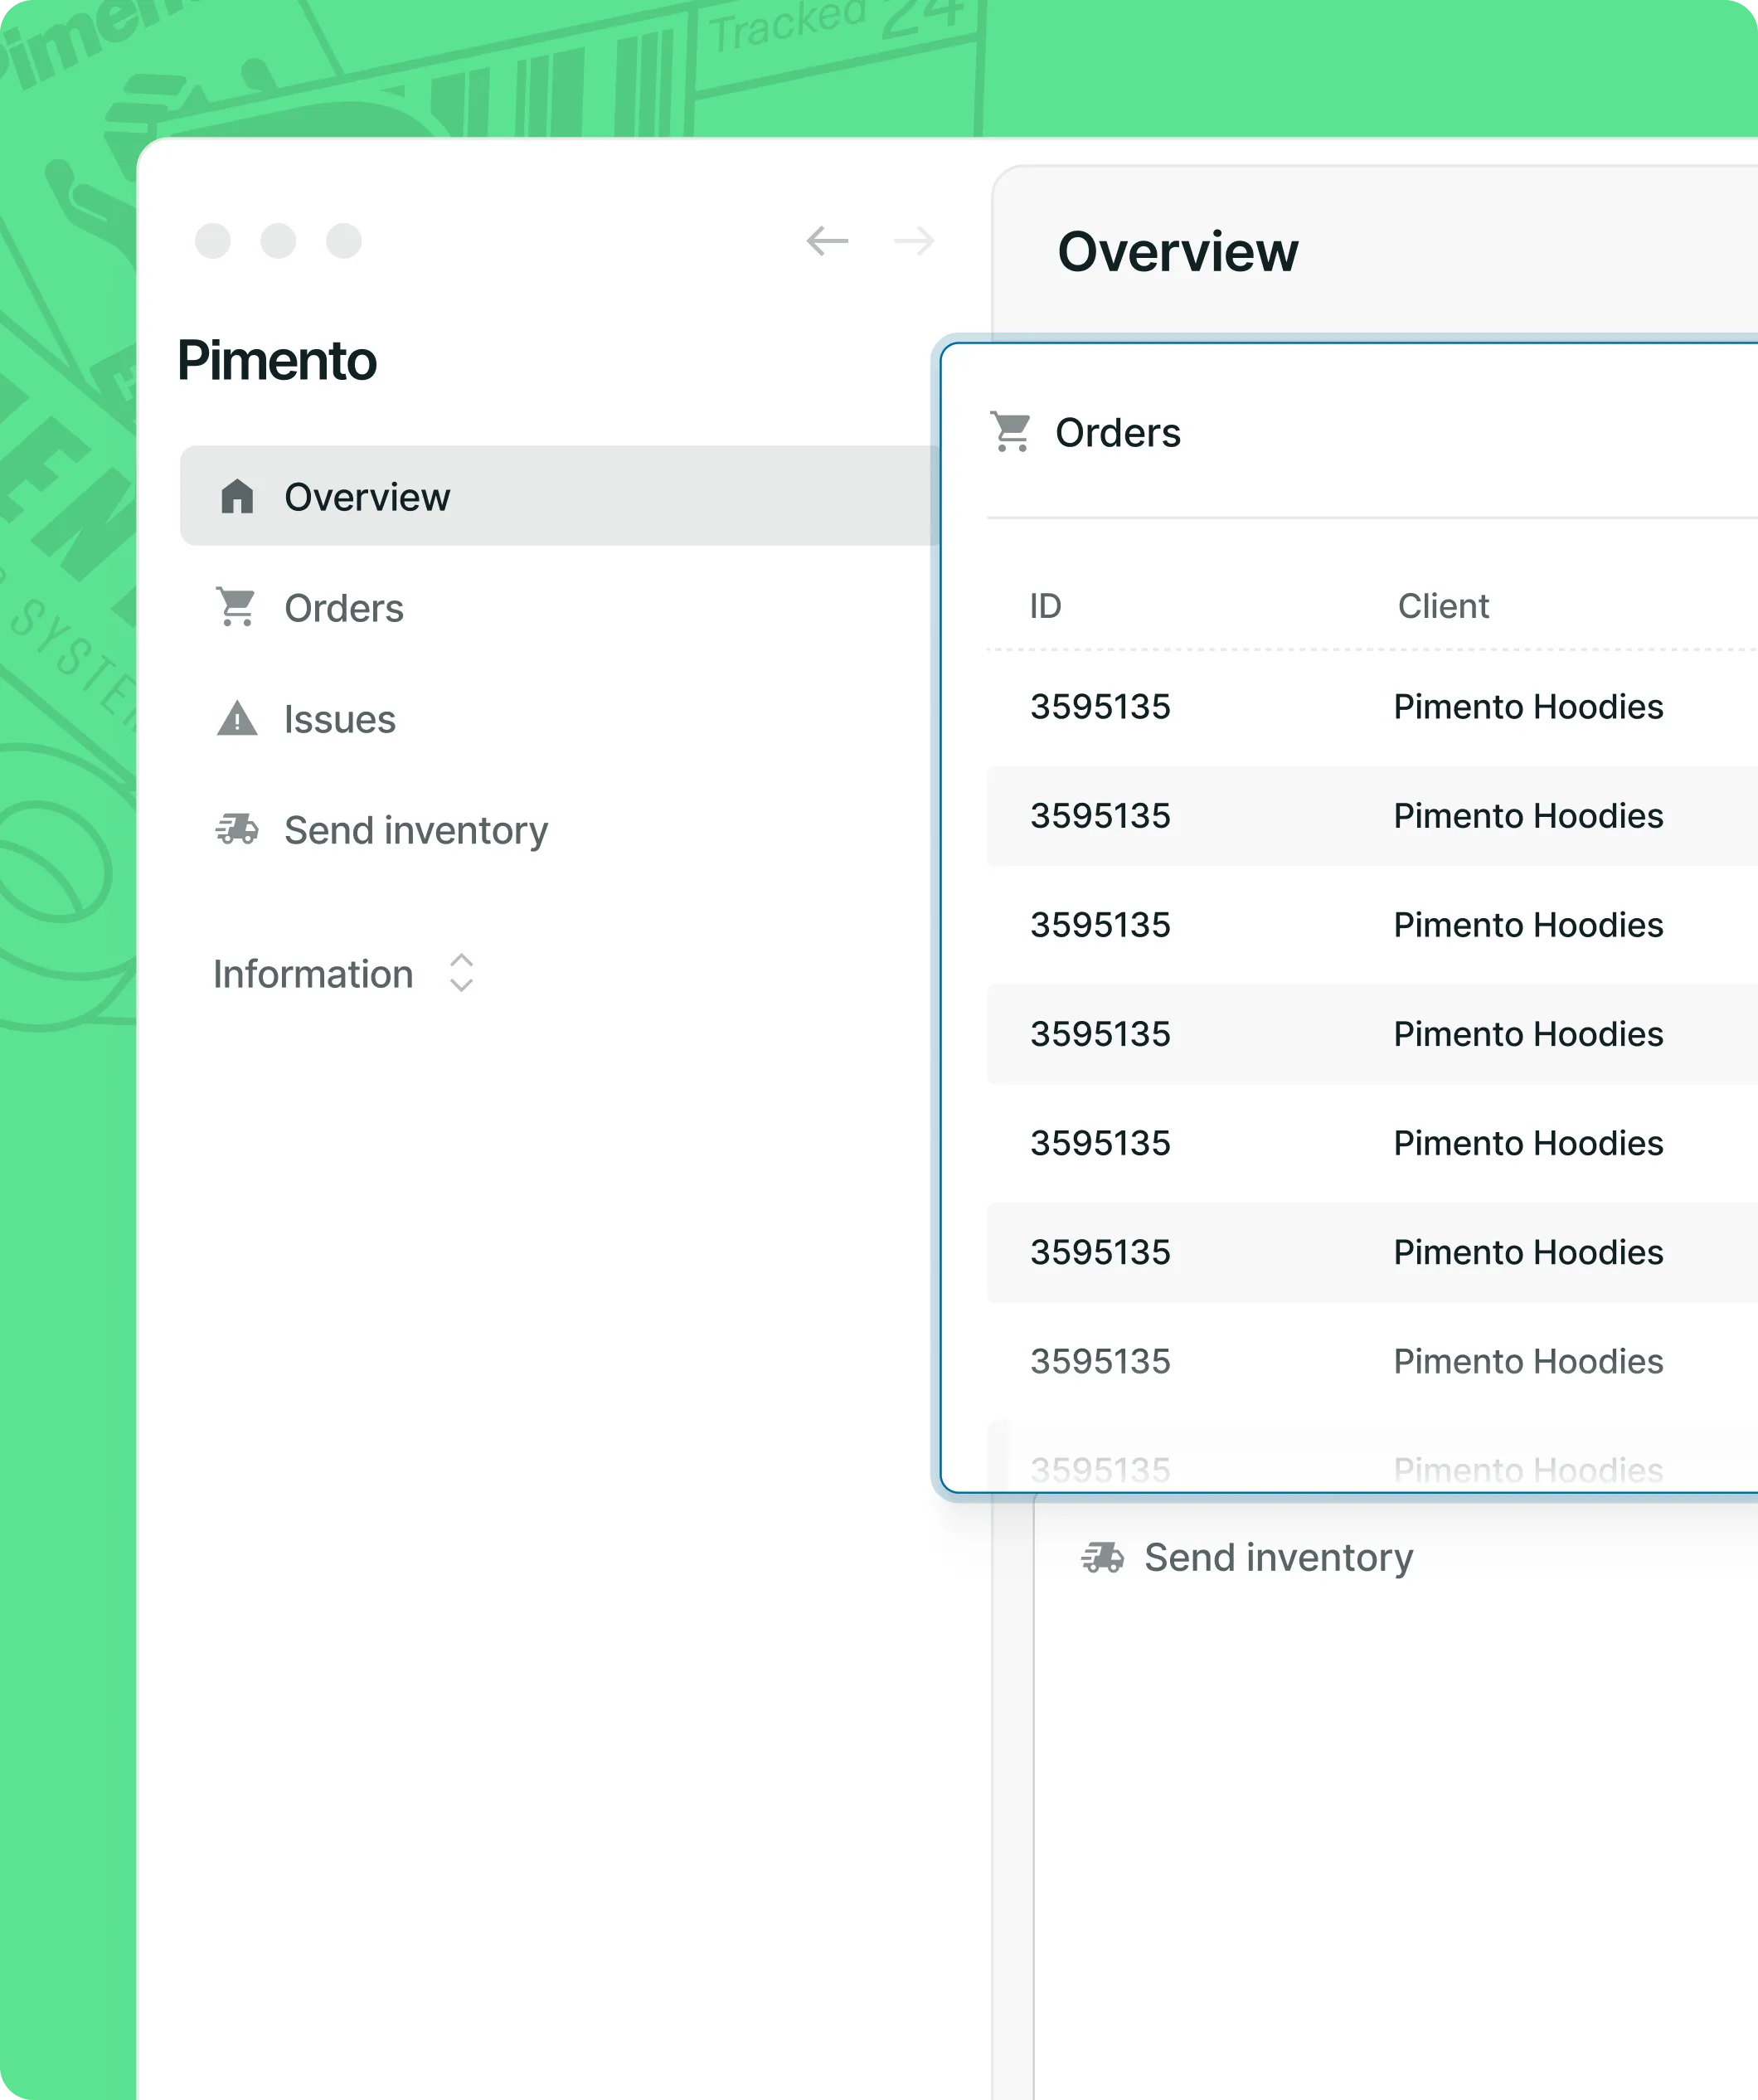Click the sidebar Send inventory truck icon

click(x=237, y=829)
